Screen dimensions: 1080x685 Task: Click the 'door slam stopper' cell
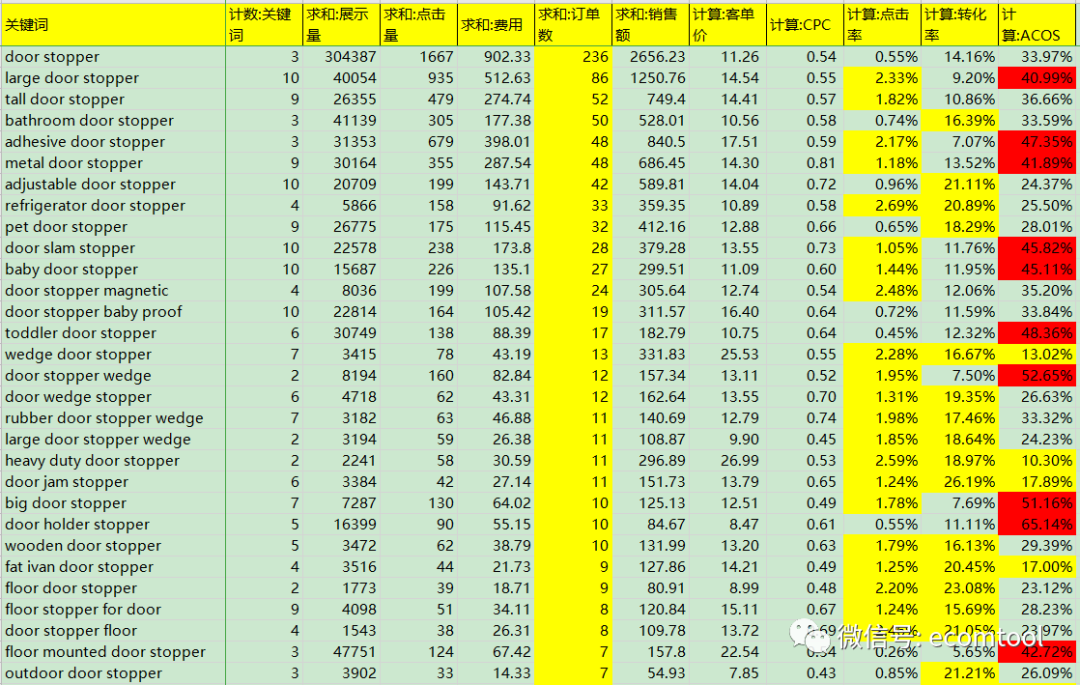click(x=113, y=248)
